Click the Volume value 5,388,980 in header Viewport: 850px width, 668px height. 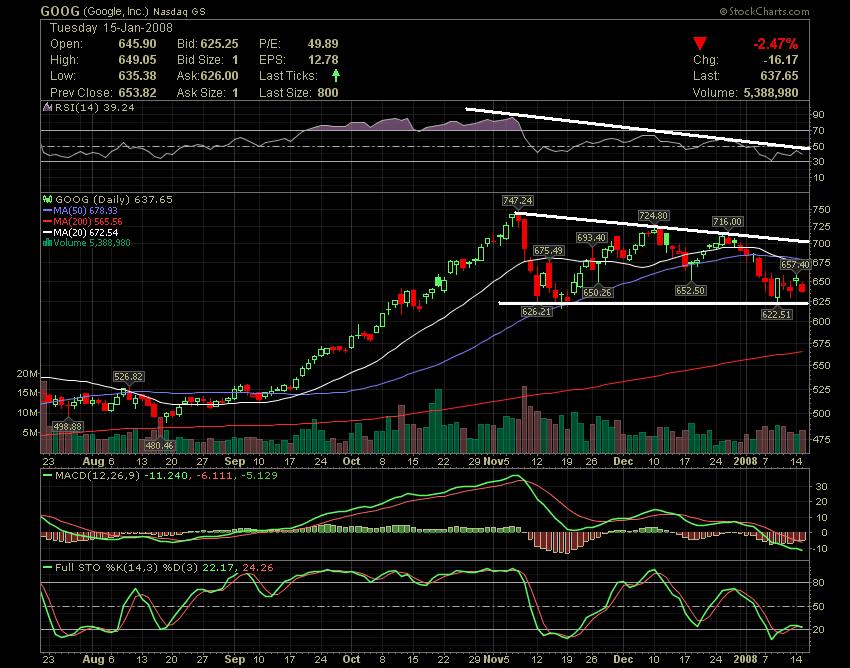coord(771,93)
